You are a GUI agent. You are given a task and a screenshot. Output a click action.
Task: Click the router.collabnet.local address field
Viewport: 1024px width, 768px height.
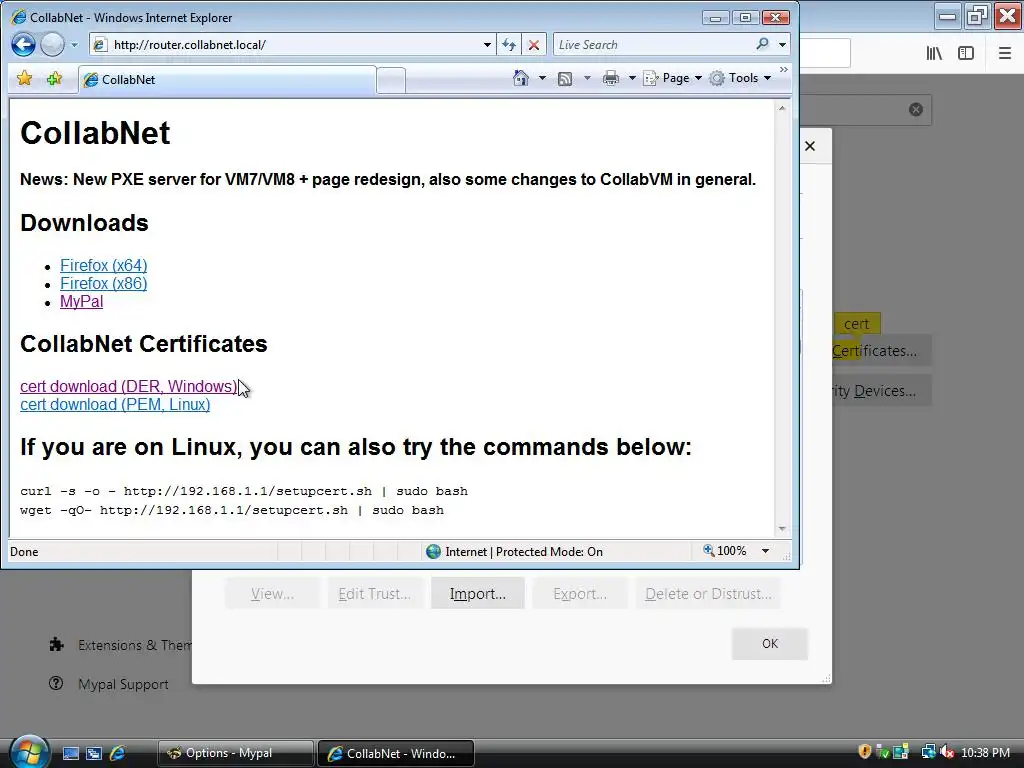[285, 44]
